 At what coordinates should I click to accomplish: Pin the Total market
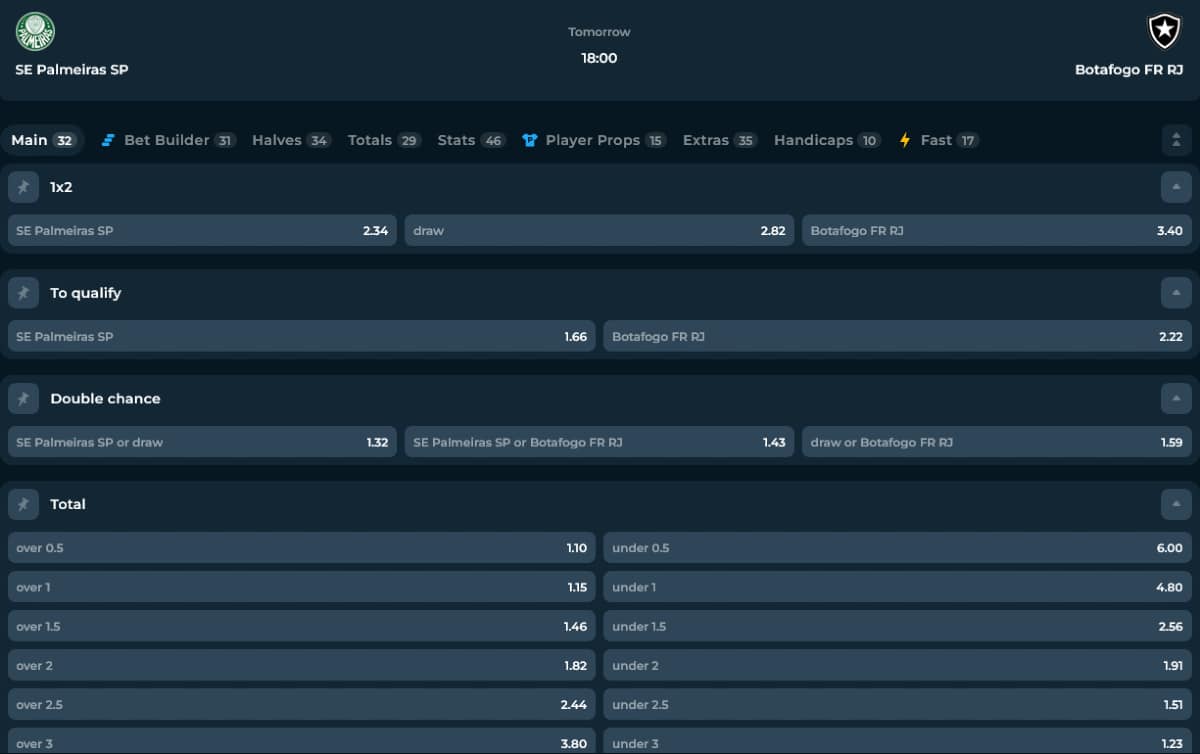pyautogui.click(x=23, y=504)
